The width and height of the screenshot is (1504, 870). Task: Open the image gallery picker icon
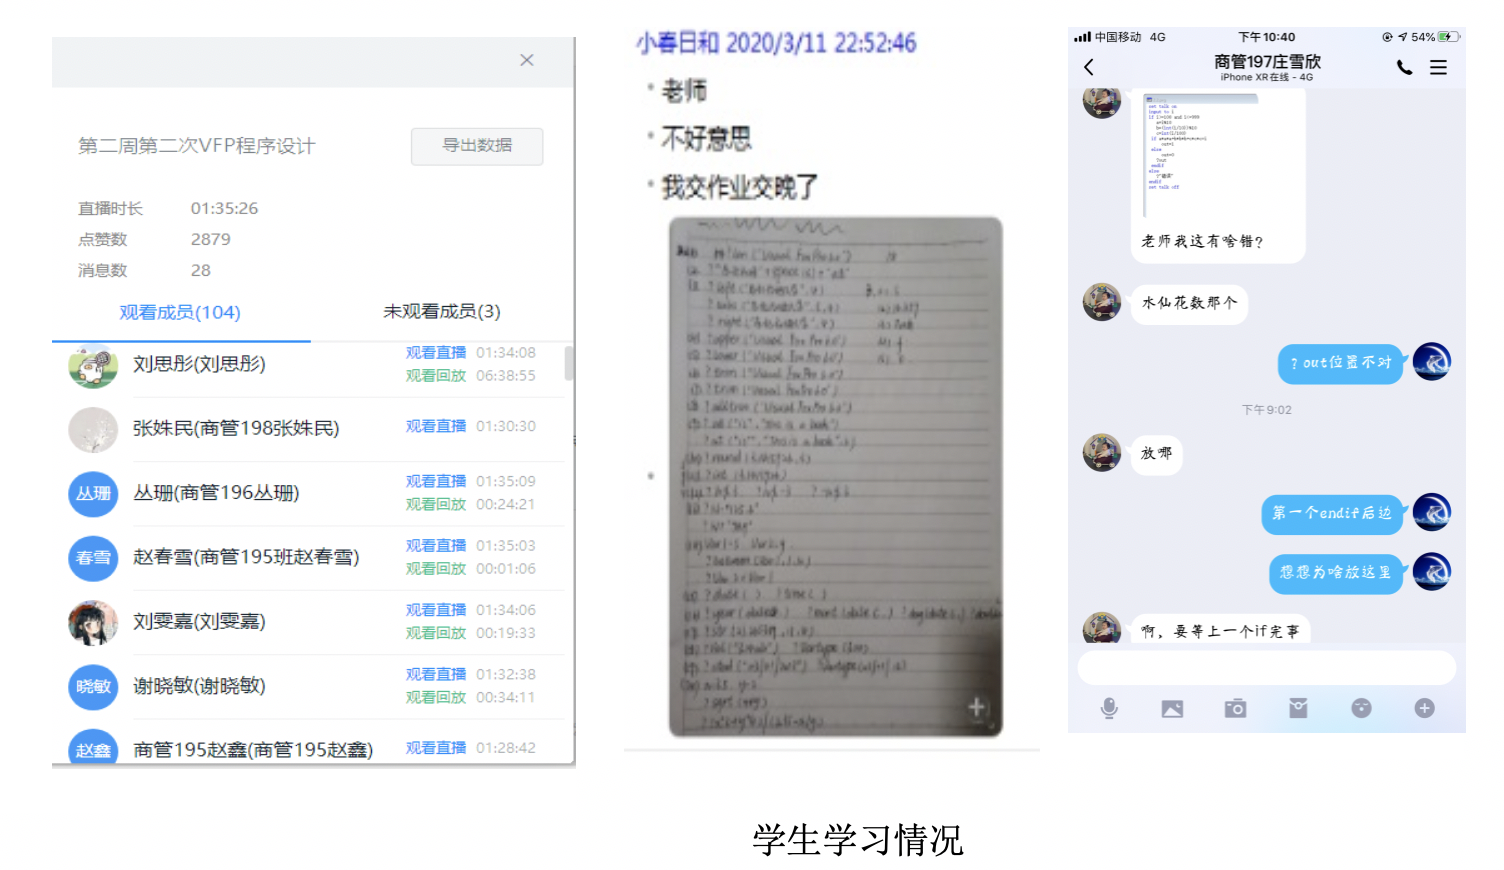1172,708
